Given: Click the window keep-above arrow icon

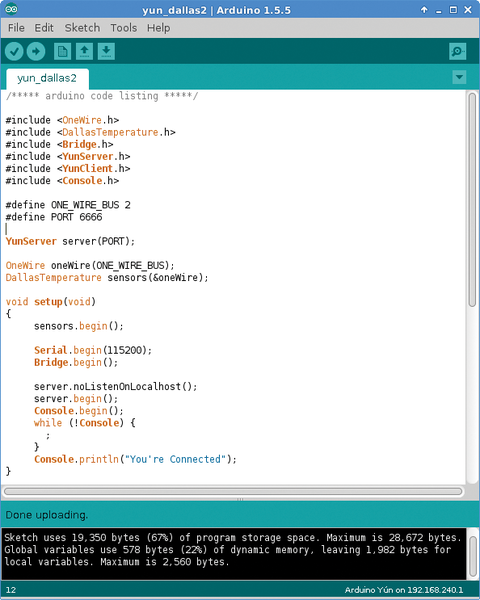Looking at the screenshot, I should pos(424,10).
